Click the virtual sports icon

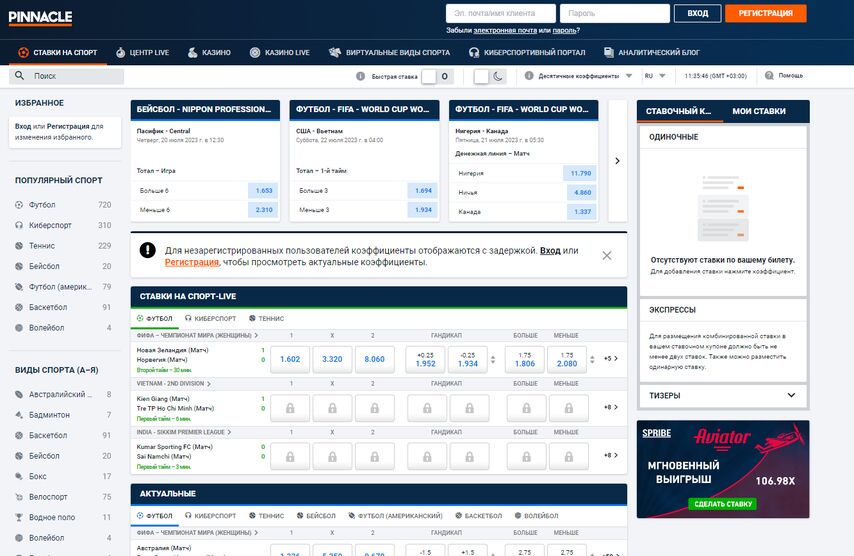click(x=335, y=52)
